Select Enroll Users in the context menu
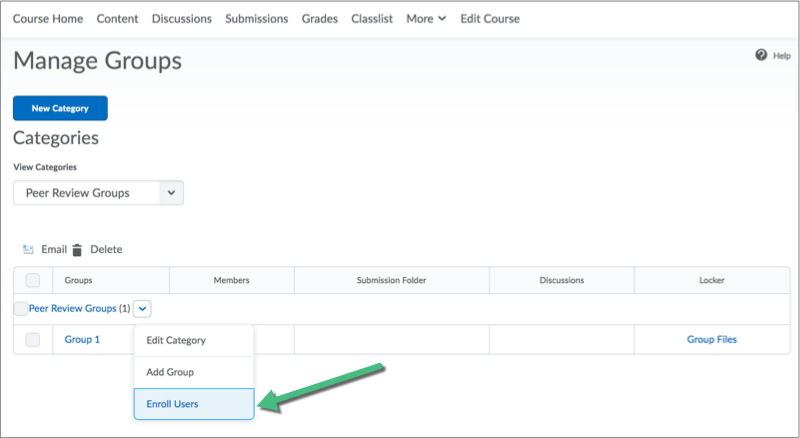 pyautogui.click(x=194, y=404)
